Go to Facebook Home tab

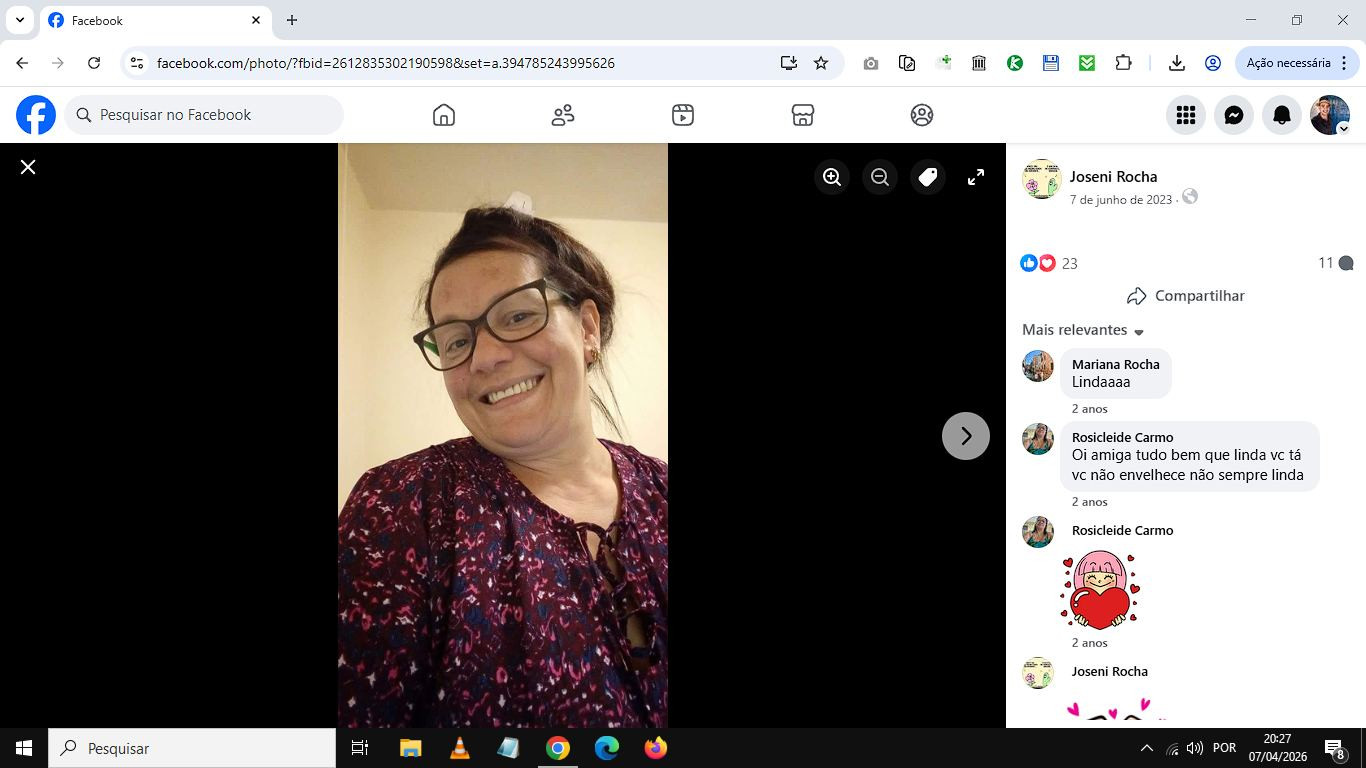(x=444, y=115)
